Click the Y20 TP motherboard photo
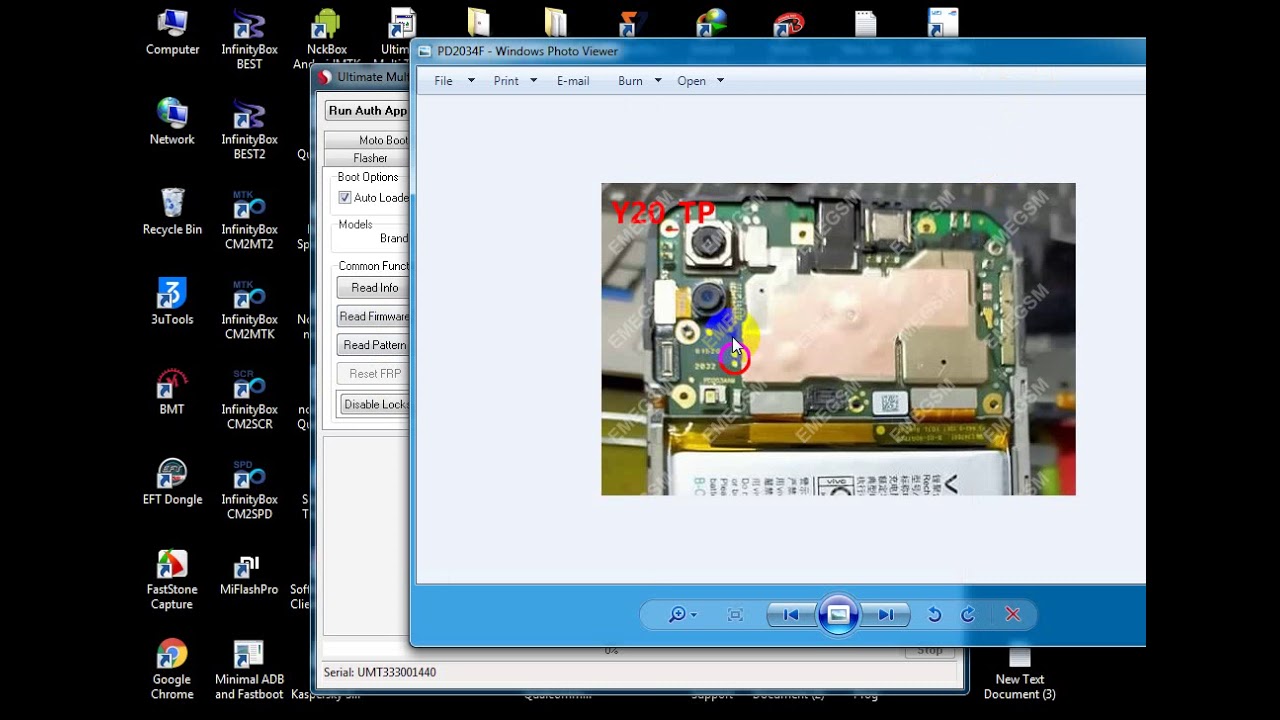 (838, 339)
